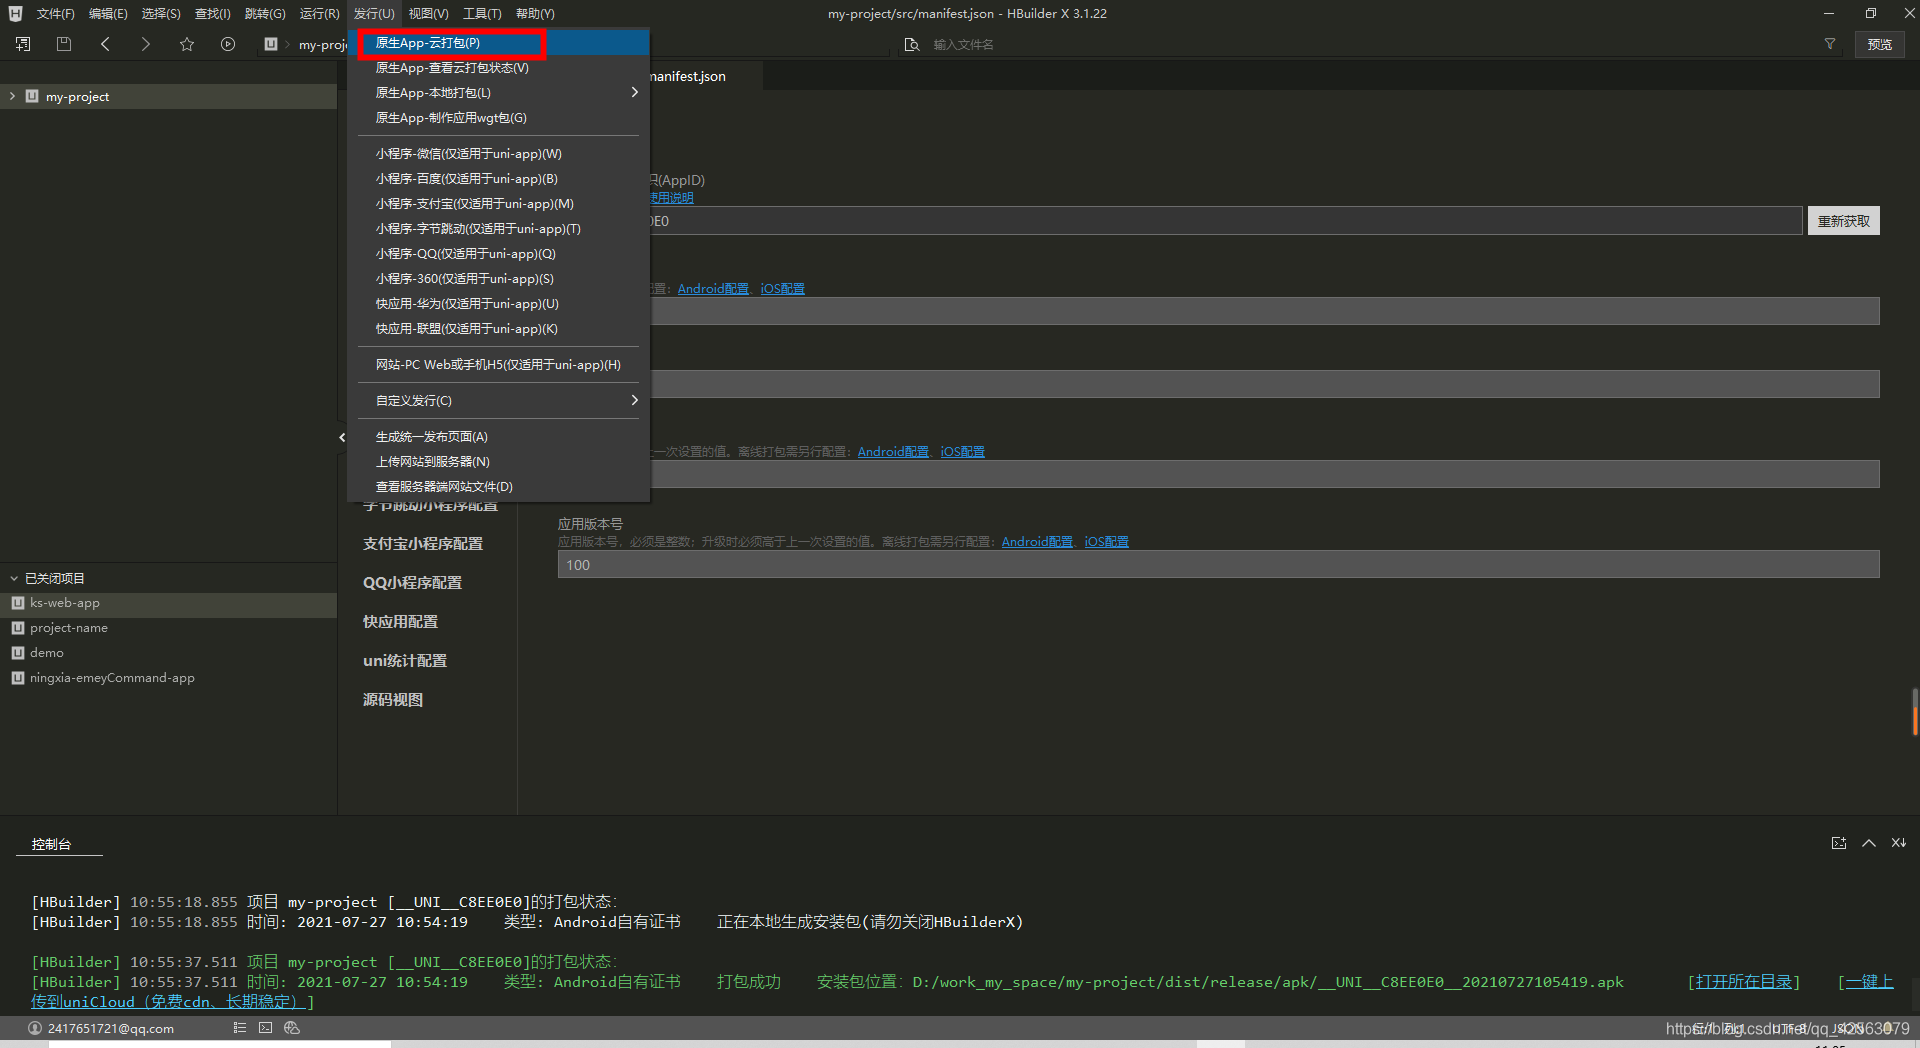Image resolution: width=1920 pixels, height=1048 pixels.
Task: Click the file search icon beside 输入文件名
Action: tap(911, 44)
